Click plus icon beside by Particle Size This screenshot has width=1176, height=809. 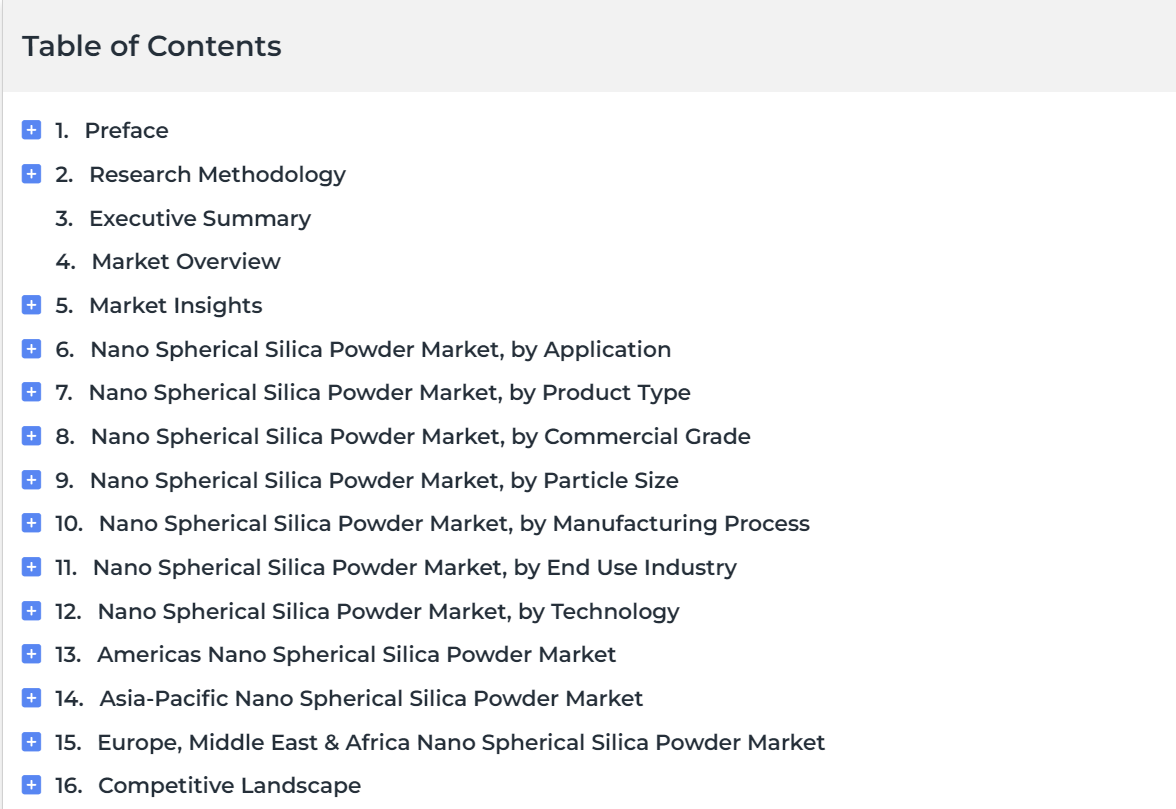(x=32, y=480)
